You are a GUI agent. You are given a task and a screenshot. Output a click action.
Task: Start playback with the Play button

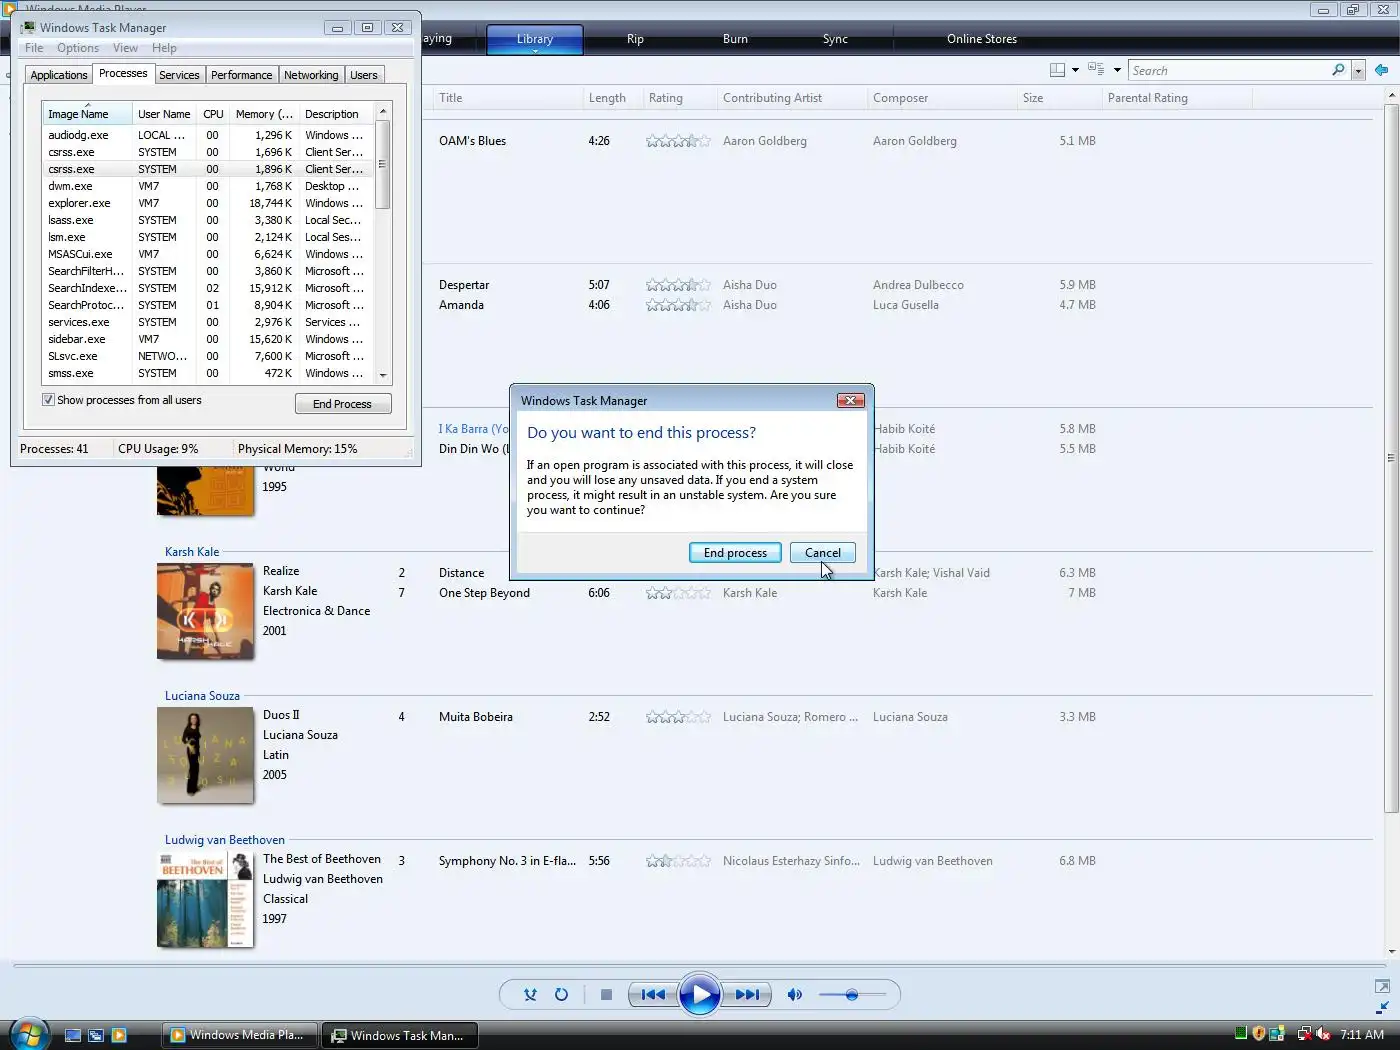(x=699, y=995)
